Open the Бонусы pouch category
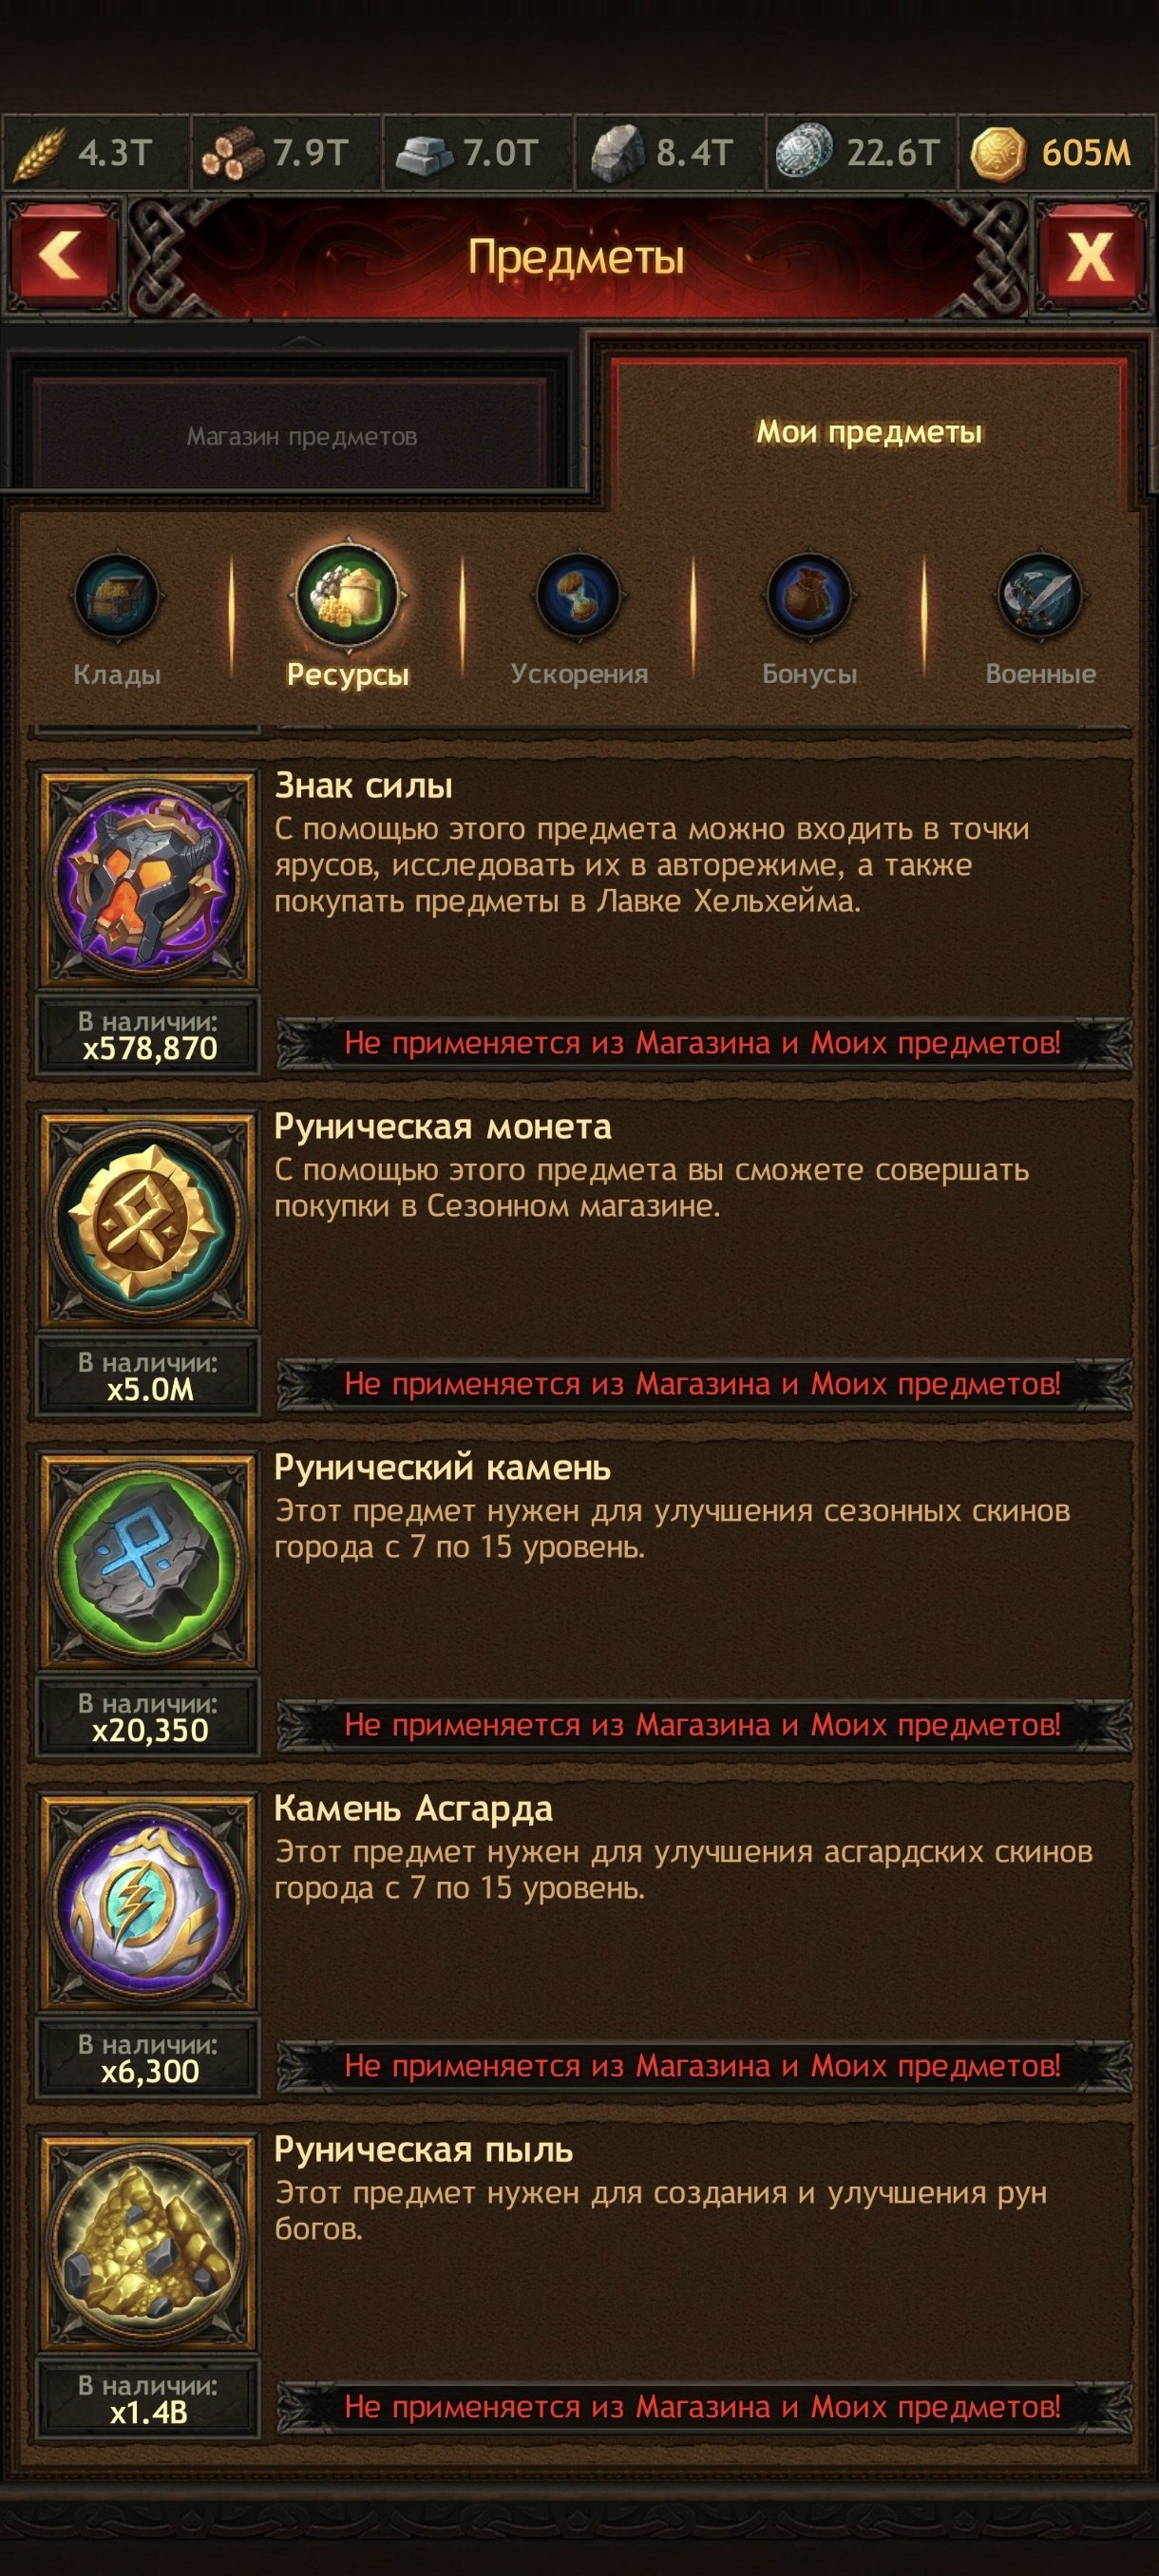The width and height of the screenshot is (1159, 2576). [809, 619]
